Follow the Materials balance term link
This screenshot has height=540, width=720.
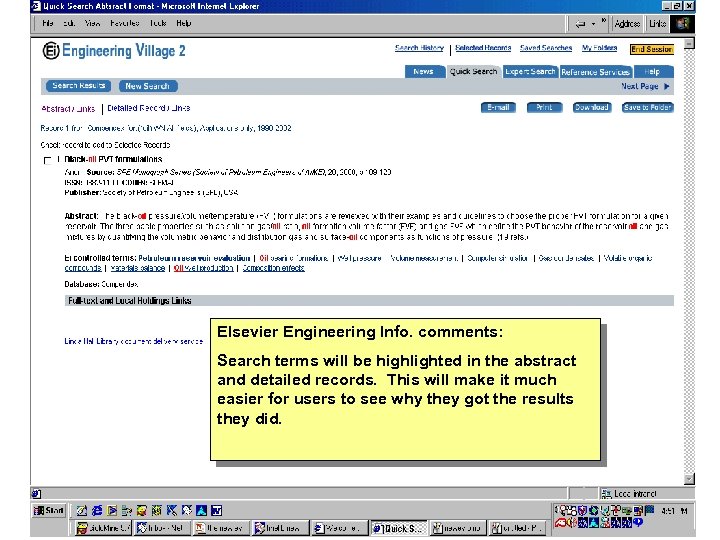pyautogui.click(x=138, y=268)
